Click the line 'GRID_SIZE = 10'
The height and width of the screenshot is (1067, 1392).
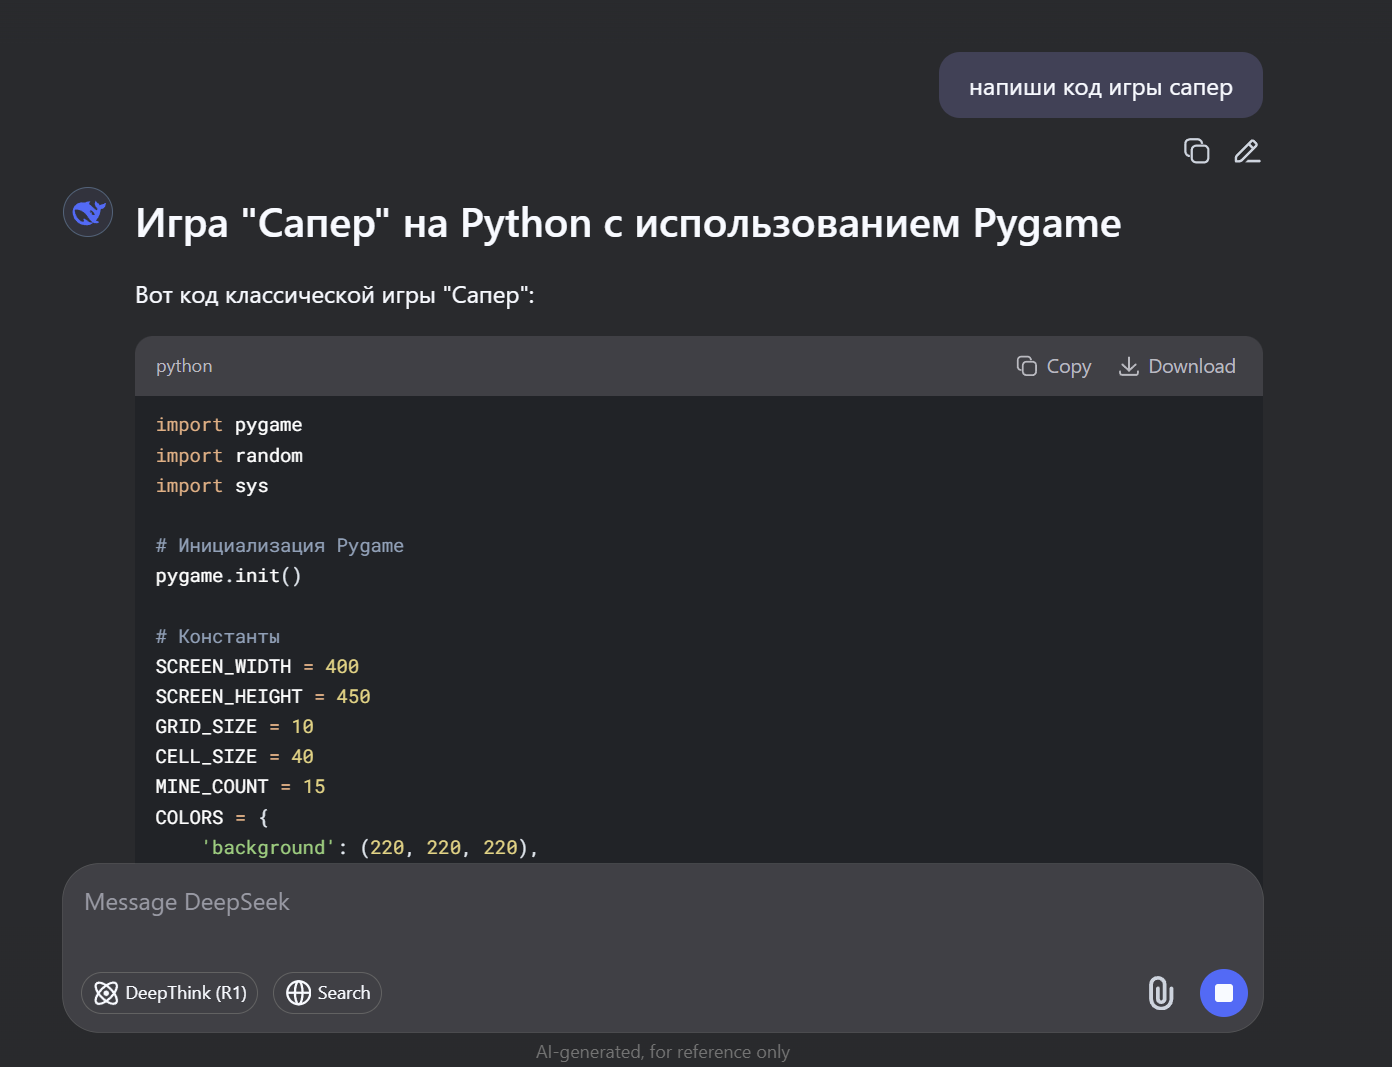pyautogui.click(x=235, y=727)
